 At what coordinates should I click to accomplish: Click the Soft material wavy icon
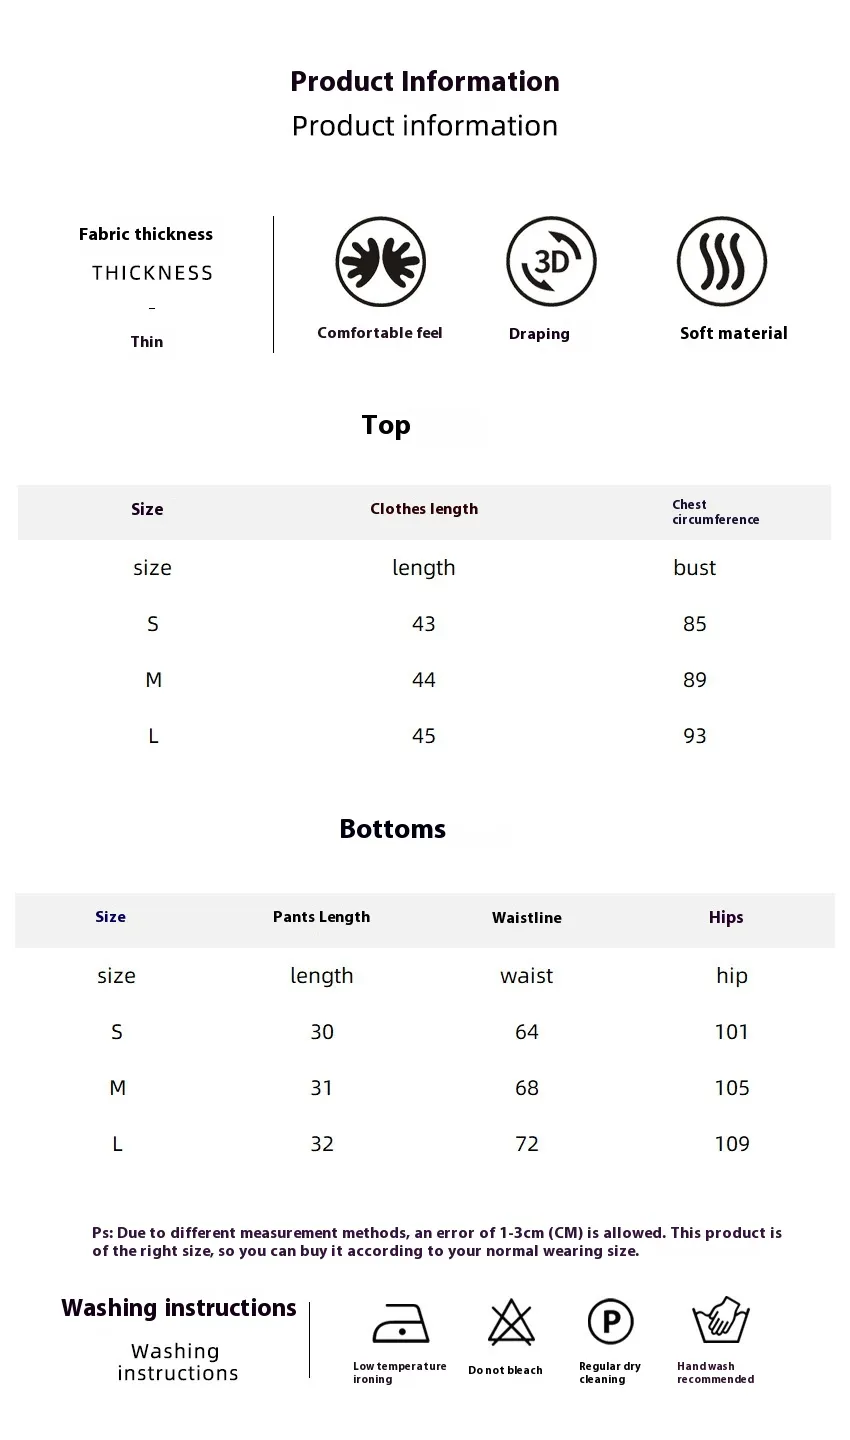pos(722,262)
